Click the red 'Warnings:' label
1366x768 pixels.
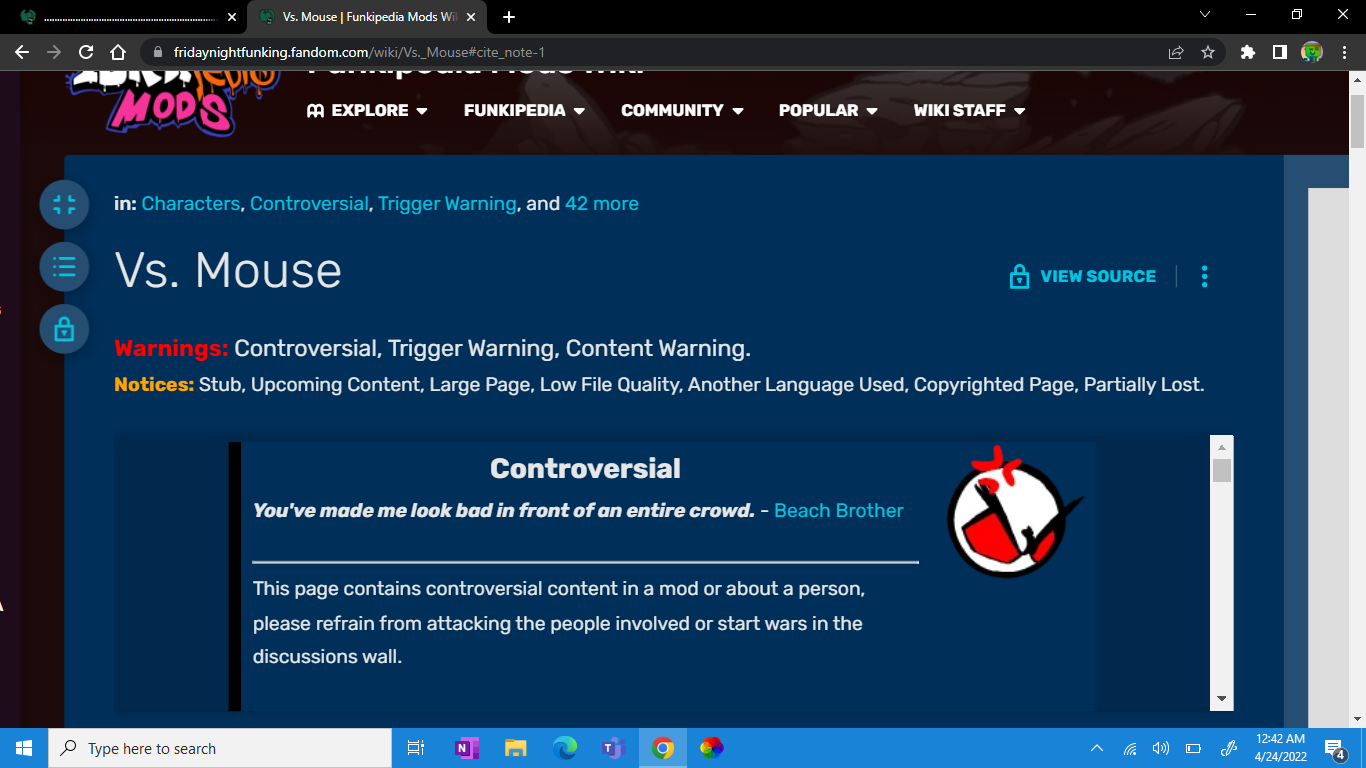coord(171,349)
